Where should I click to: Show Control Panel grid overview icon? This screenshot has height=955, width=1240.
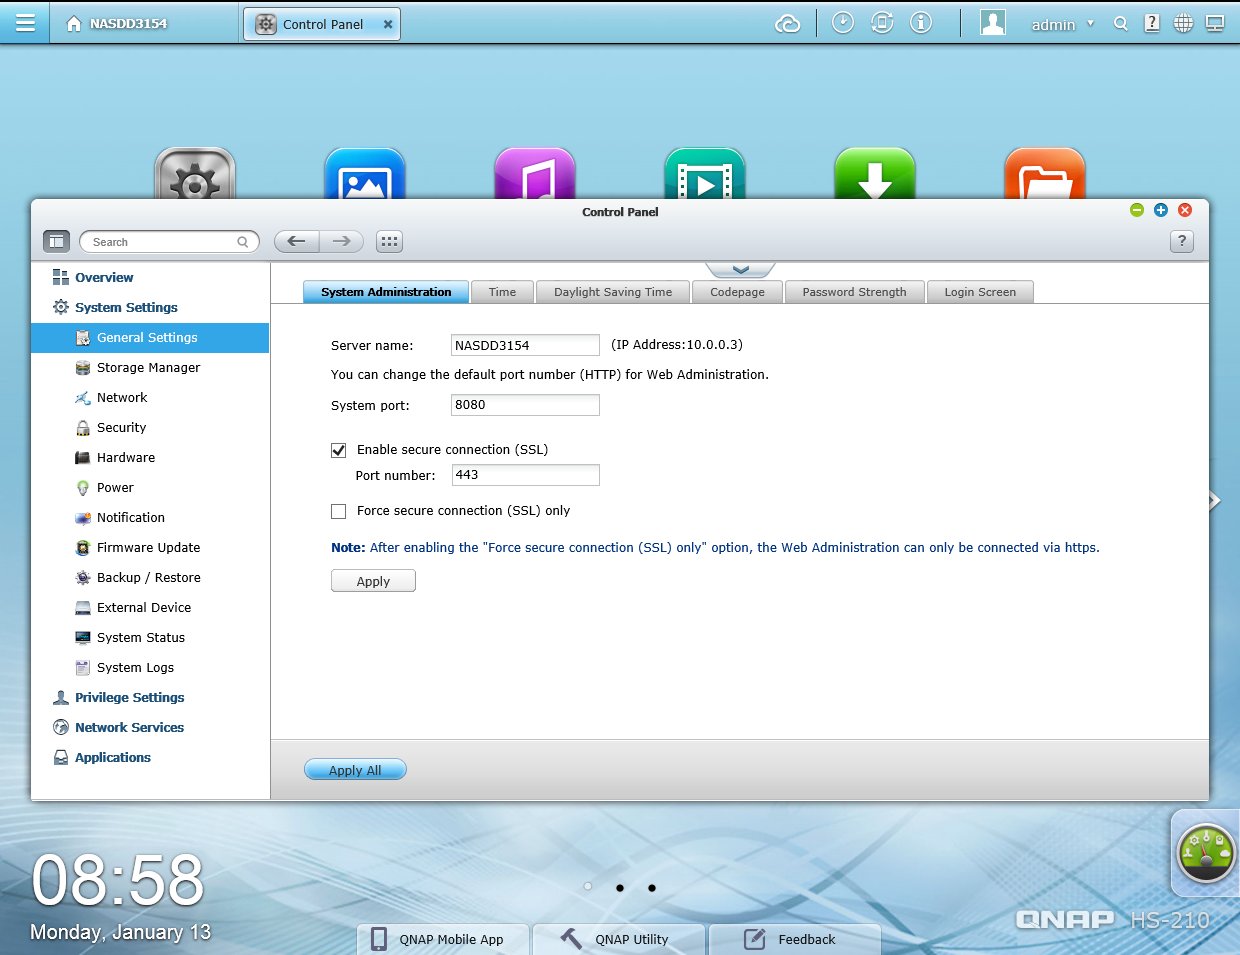389,241
